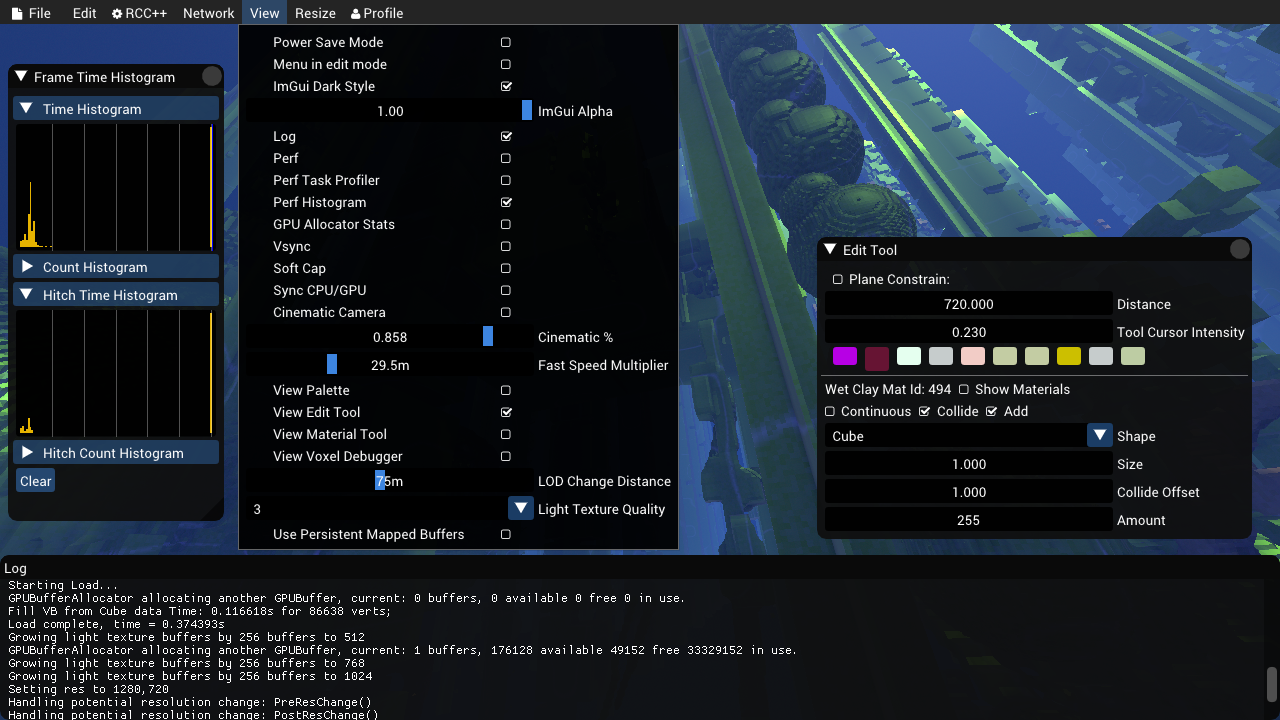Enable Soft Cap option
This screenshot has width=1280, height=720.
click(x=506, y=269)
